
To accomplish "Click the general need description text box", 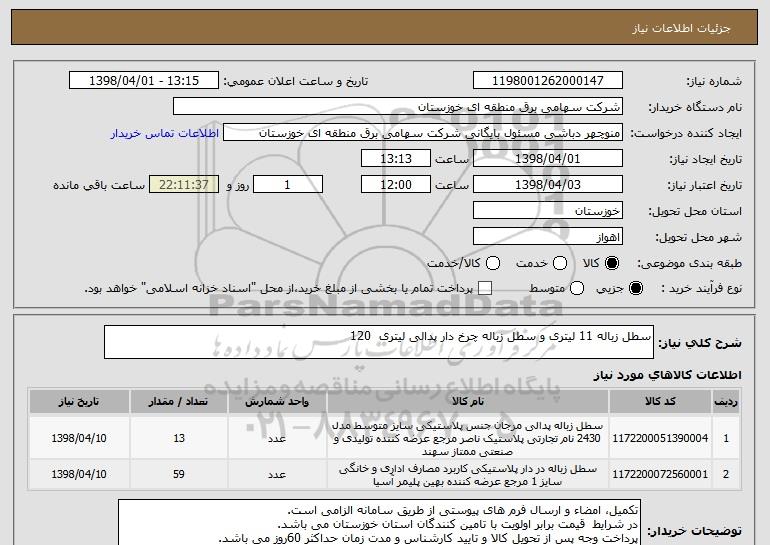I will pyautogui.click(x=379, y=342).
